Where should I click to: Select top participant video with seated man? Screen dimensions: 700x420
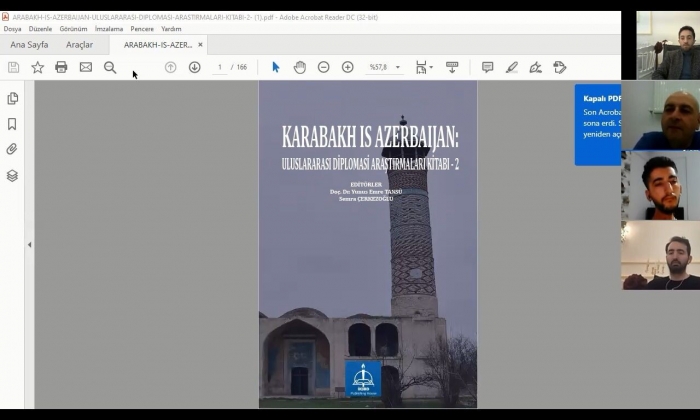click(x=668, y=46)
